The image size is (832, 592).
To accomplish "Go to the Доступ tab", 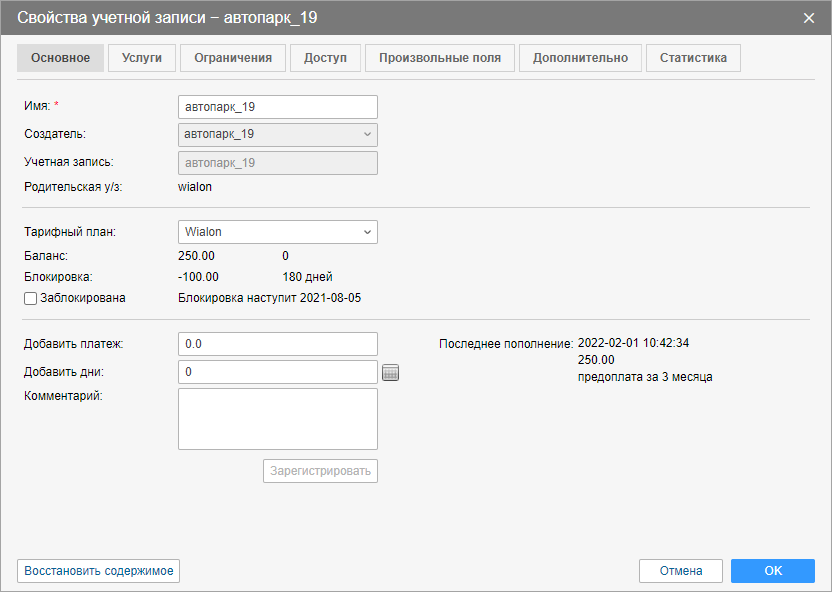I will (x=325, y=58).
